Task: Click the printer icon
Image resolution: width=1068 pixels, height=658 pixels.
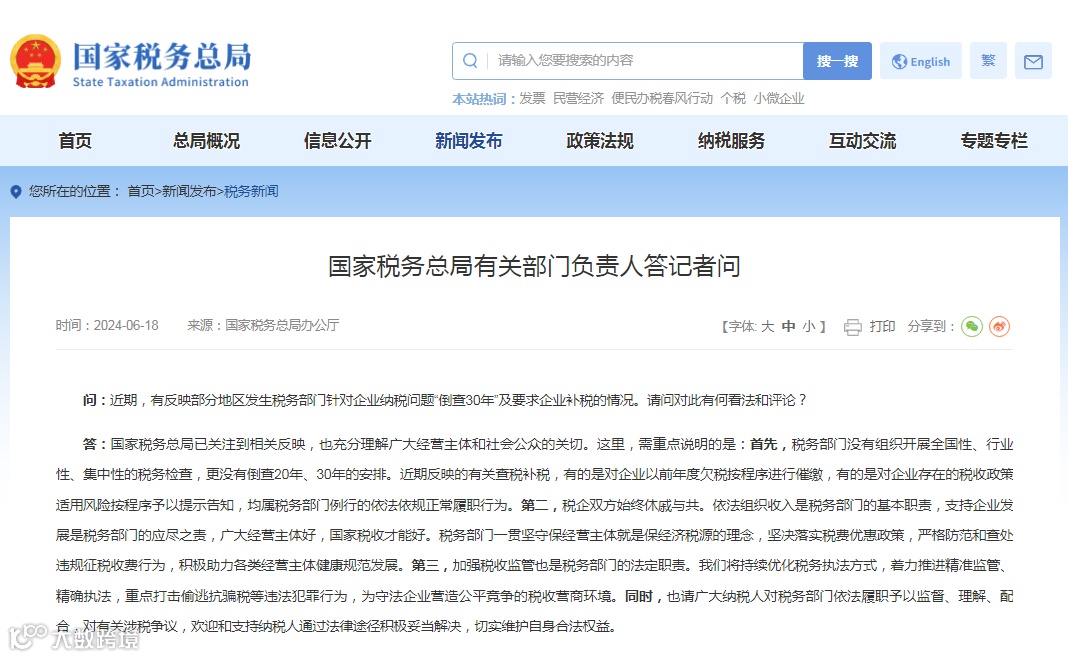Action: pyautogui.click(x=853, y=327)
